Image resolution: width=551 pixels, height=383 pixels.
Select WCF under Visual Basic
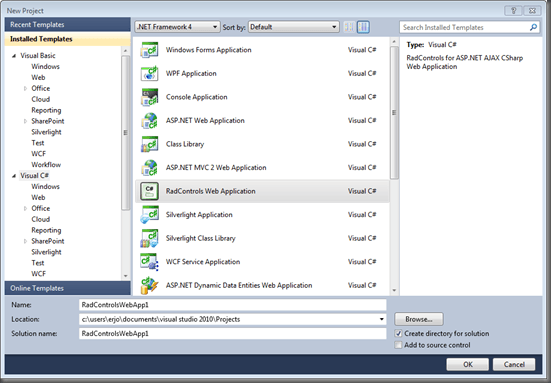coord(39,154)
